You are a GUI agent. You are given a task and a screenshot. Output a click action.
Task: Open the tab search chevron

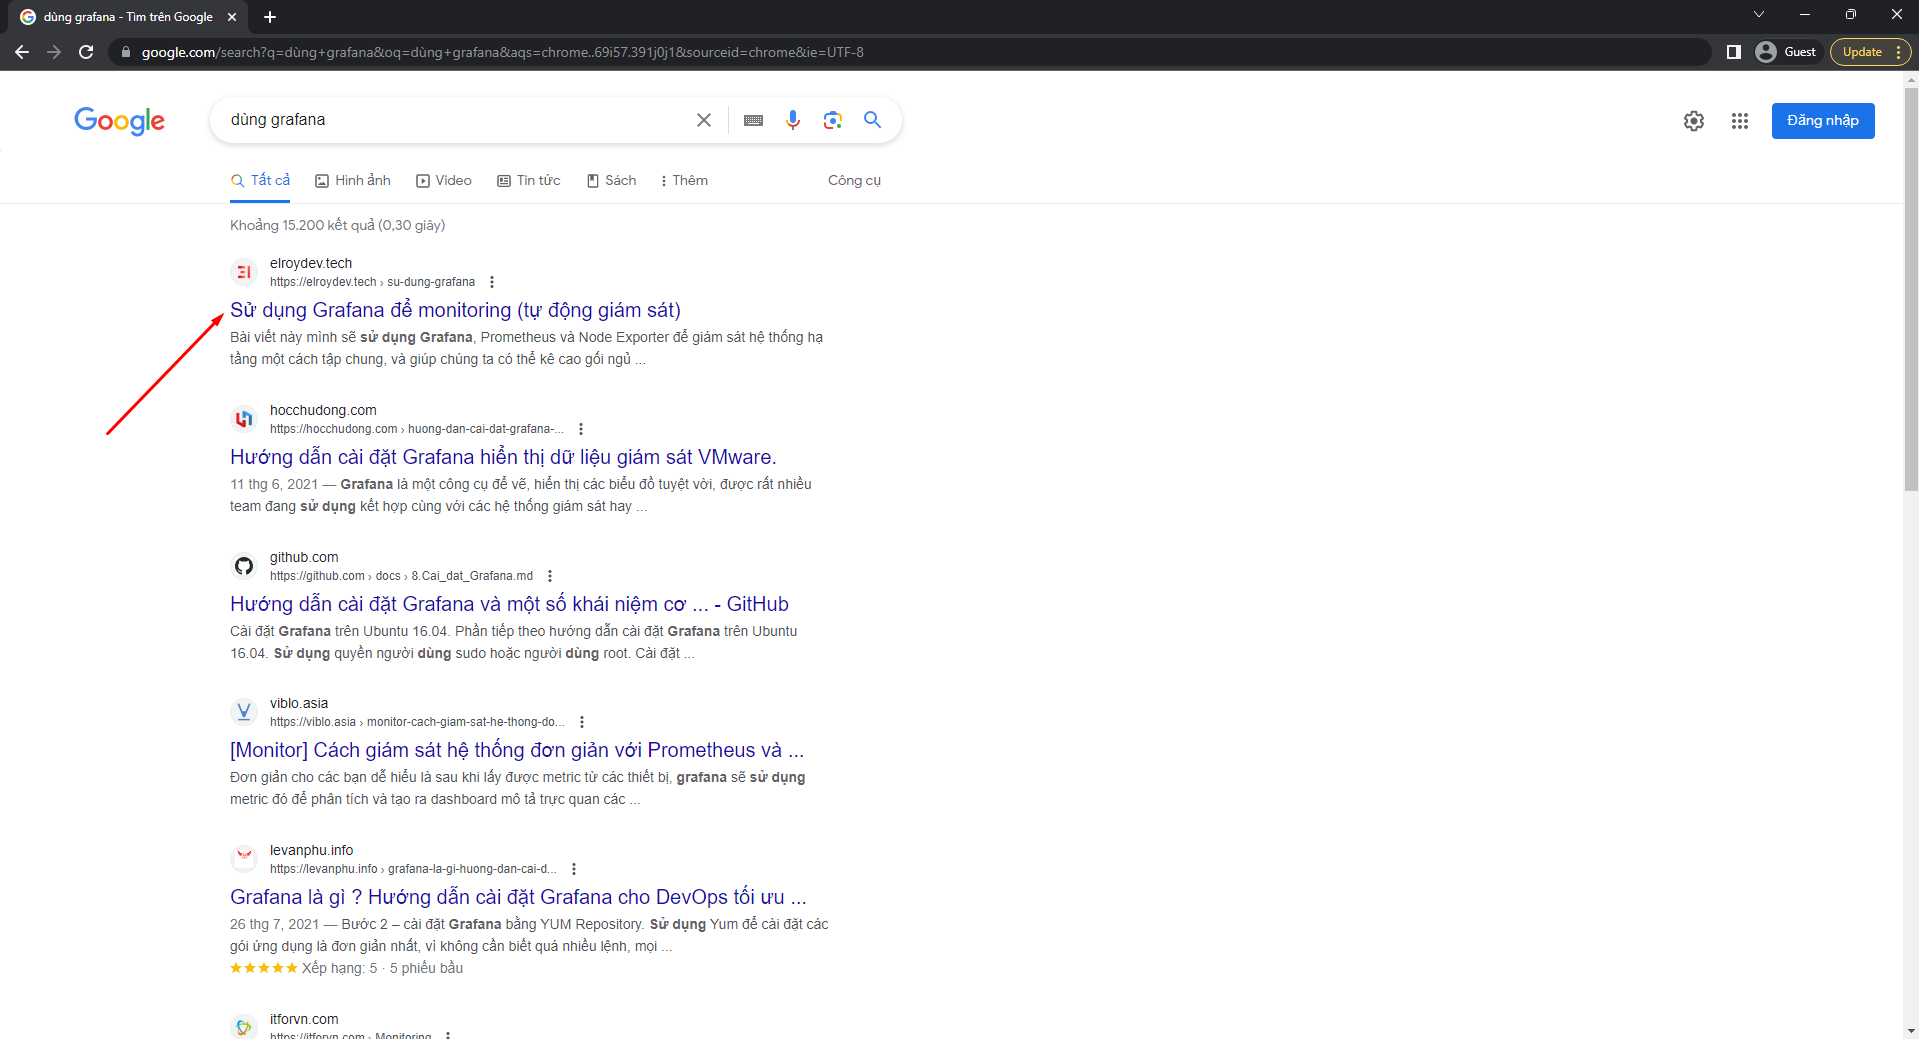pos(1759,14)
